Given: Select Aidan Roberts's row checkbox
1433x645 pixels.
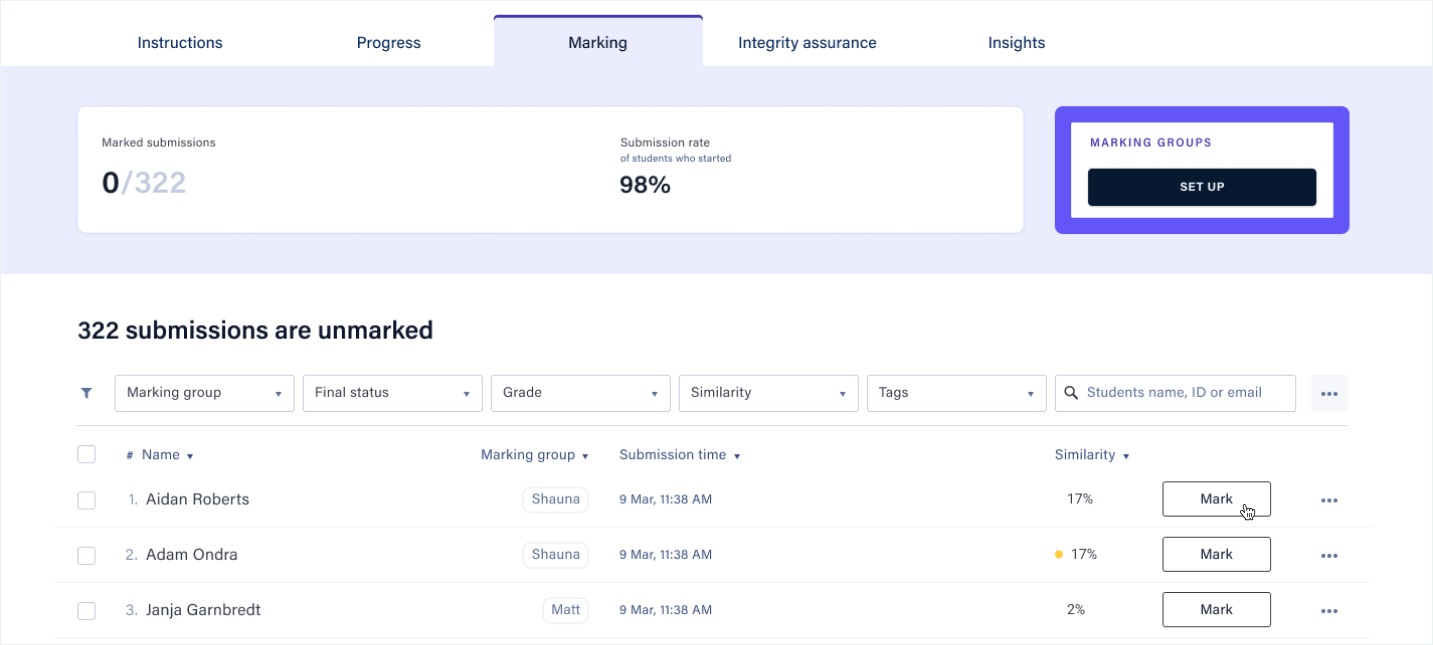Looking at the screenshot, I should [x=86, y=499].
